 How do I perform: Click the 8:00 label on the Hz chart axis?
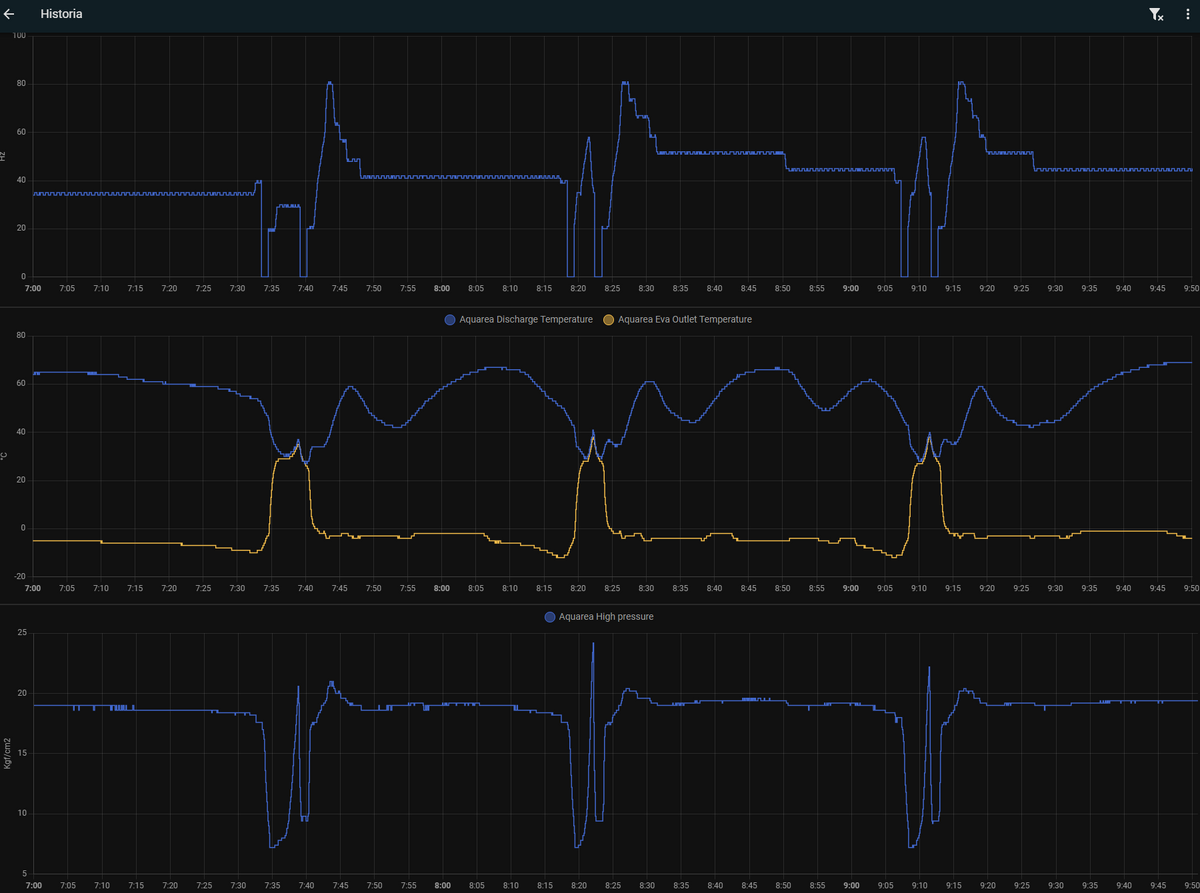tap(441, 289)
